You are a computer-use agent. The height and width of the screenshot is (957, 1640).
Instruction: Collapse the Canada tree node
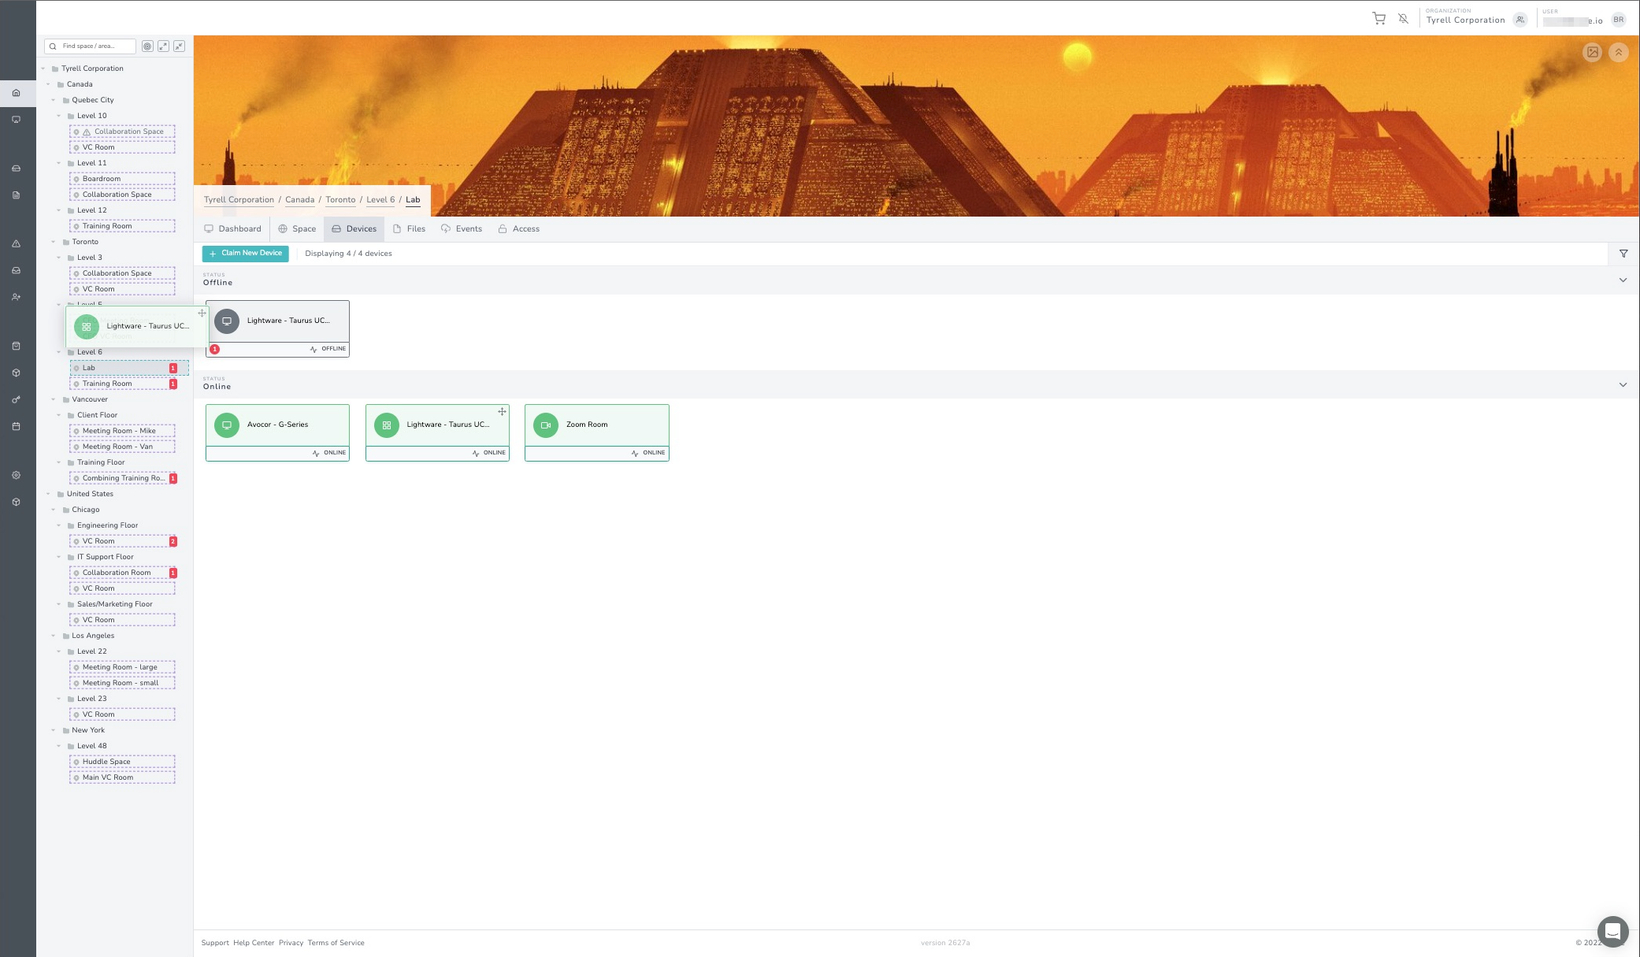tap(48, 85)
